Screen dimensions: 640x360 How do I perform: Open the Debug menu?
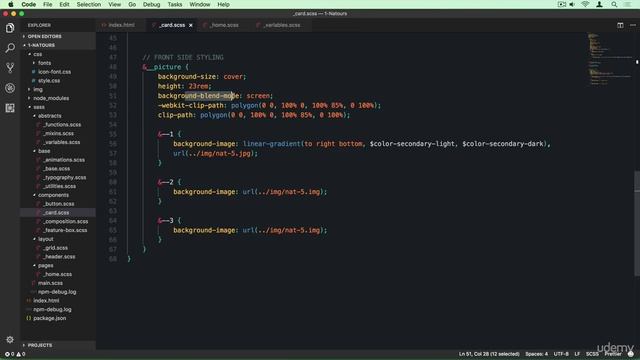pyautogui.click(x=151, y=4)
